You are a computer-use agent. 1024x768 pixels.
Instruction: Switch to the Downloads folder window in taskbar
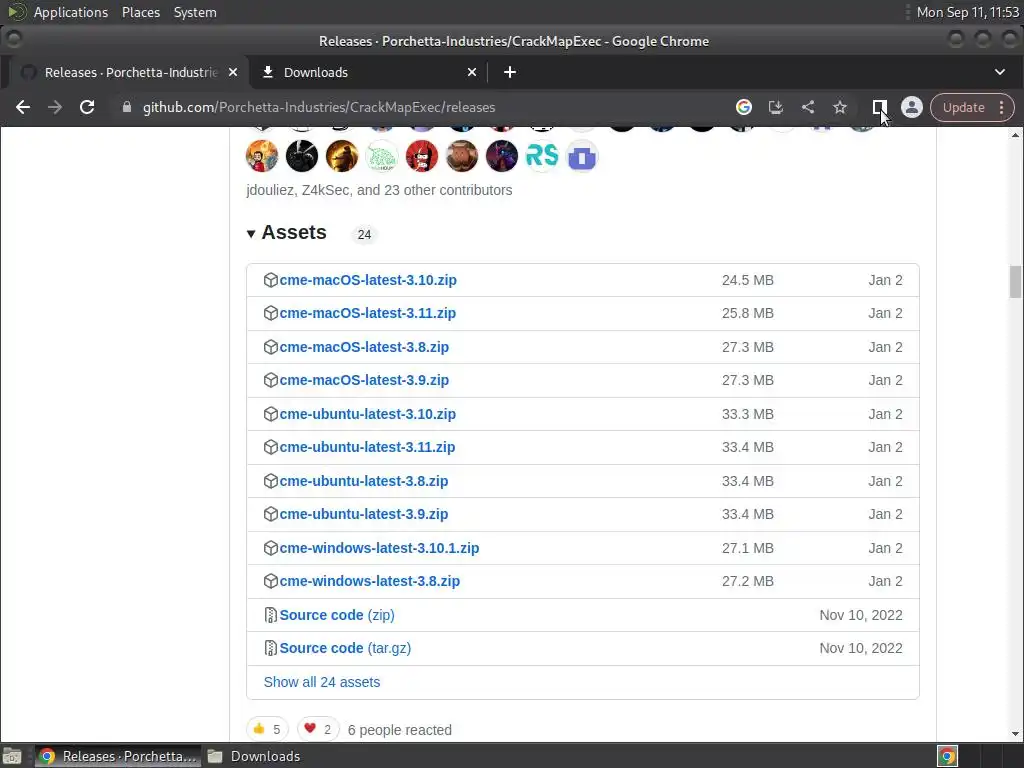point(255,756)
